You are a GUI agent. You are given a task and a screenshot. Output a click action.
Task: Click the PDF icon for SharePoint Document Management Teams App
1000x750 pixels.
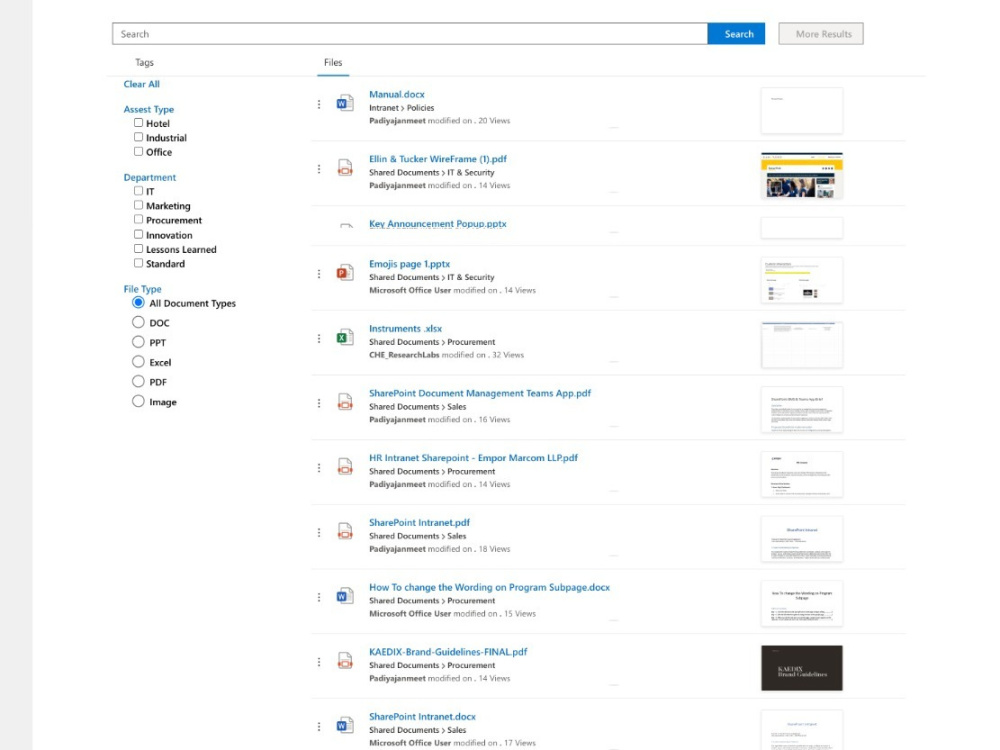click(345, 402)
